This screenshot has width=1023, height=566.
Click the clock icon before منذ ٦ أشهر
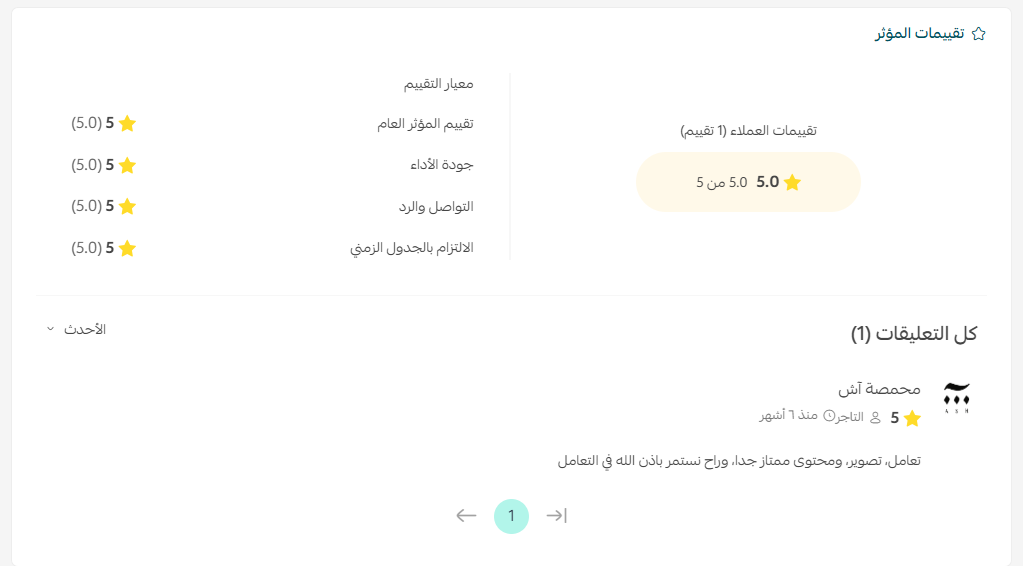coord(829,416)
